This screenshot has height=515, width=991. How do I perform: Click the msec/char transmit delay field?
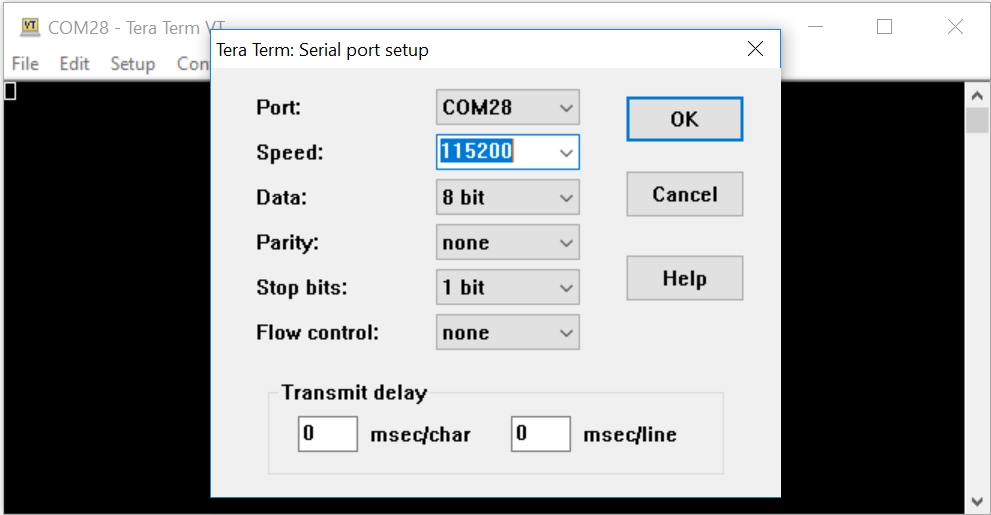[x=328, y=434]
